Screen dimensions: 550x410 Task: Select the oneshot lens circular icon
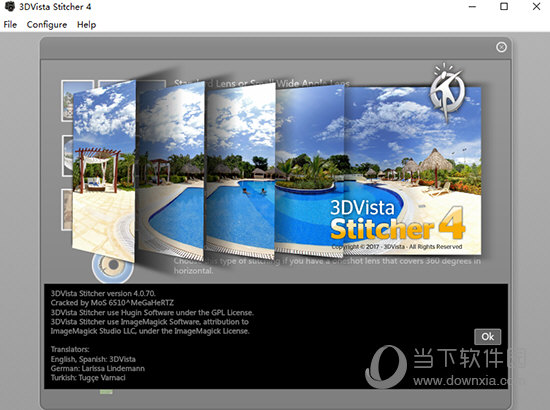tap(113, 266)
